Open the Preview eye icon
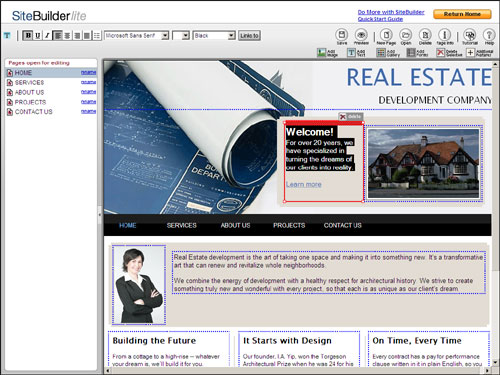This screenshot has width=500, height=375. click(361, 35)
